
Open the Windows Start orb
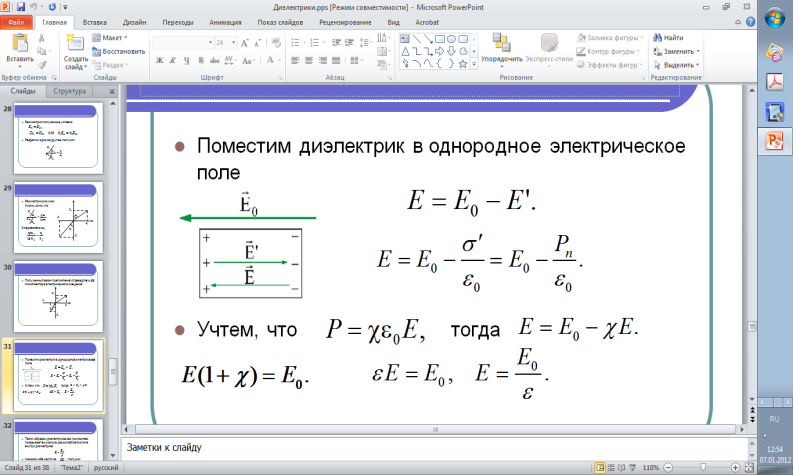[774, 19]
